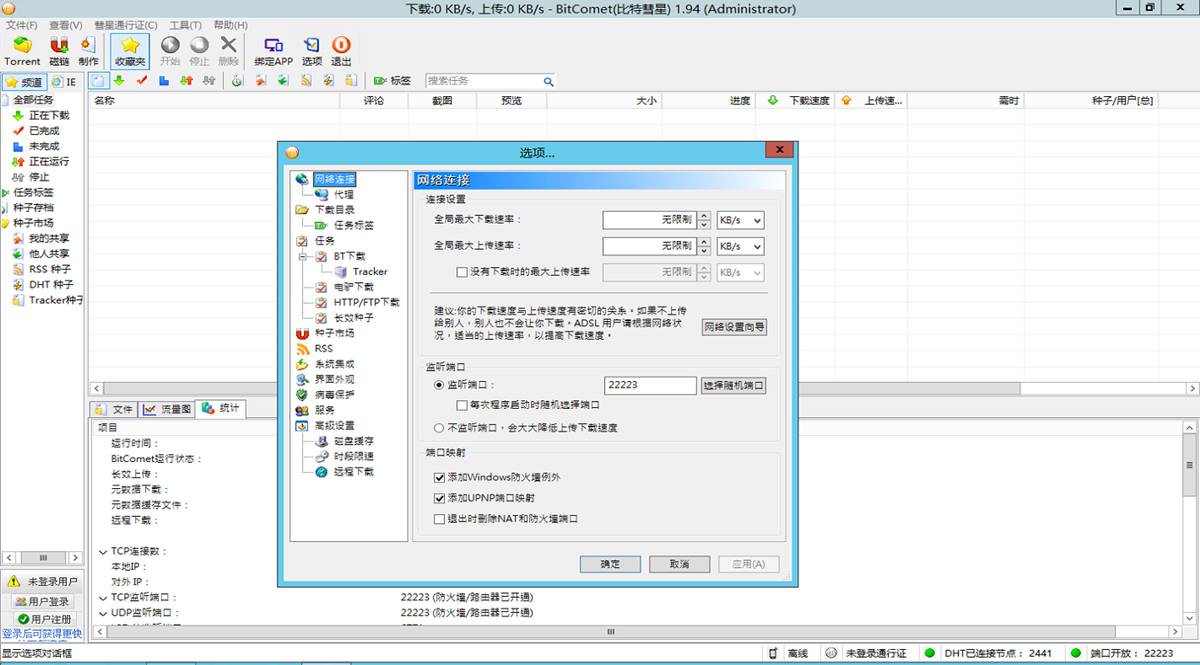Select the 不监听端口 radio button

click(x=438, y=428)
